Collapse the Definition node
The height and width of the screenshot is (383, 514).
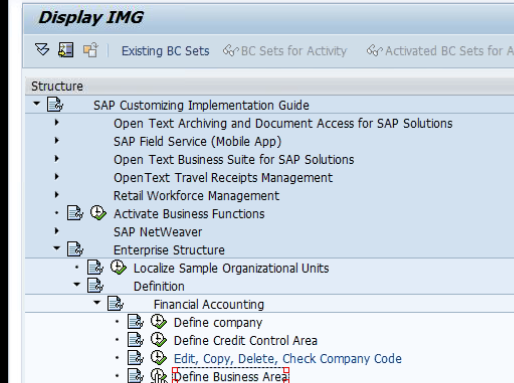[x=77, y=284]
